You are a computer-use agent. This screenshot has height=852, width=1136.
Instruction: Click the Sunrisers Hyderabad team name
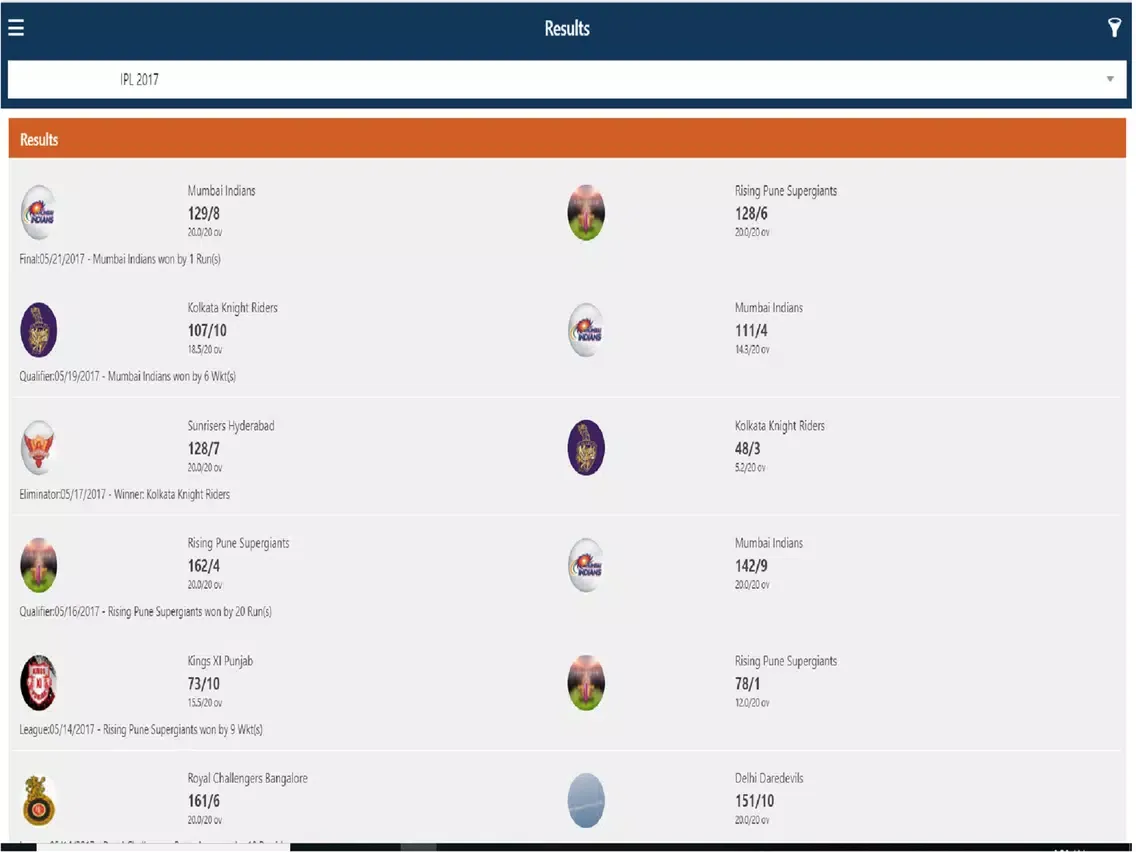pyautogui.click(x=230, y=426)
